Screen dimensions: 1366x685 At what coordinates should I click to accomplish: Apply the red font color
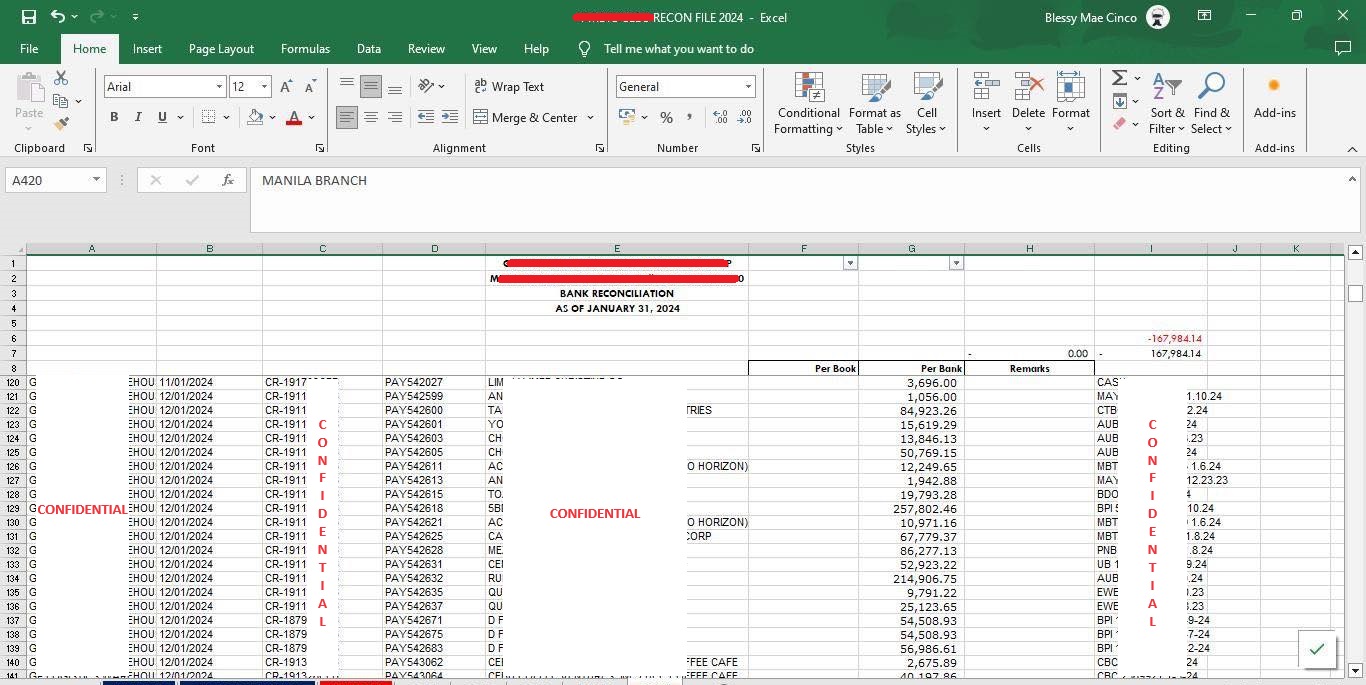pyautogui.click(x=294, y=117)
